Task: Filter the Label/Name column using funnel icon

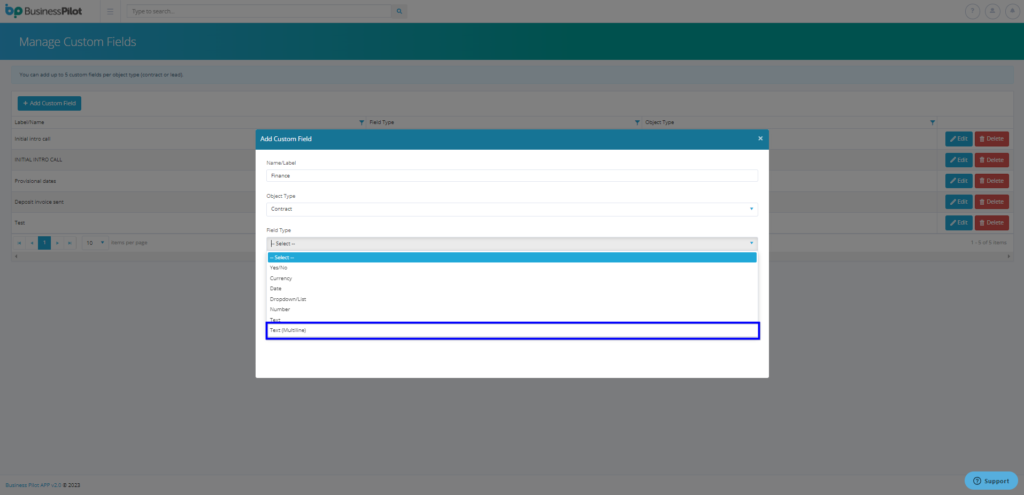Action: [x=361, y=122]
